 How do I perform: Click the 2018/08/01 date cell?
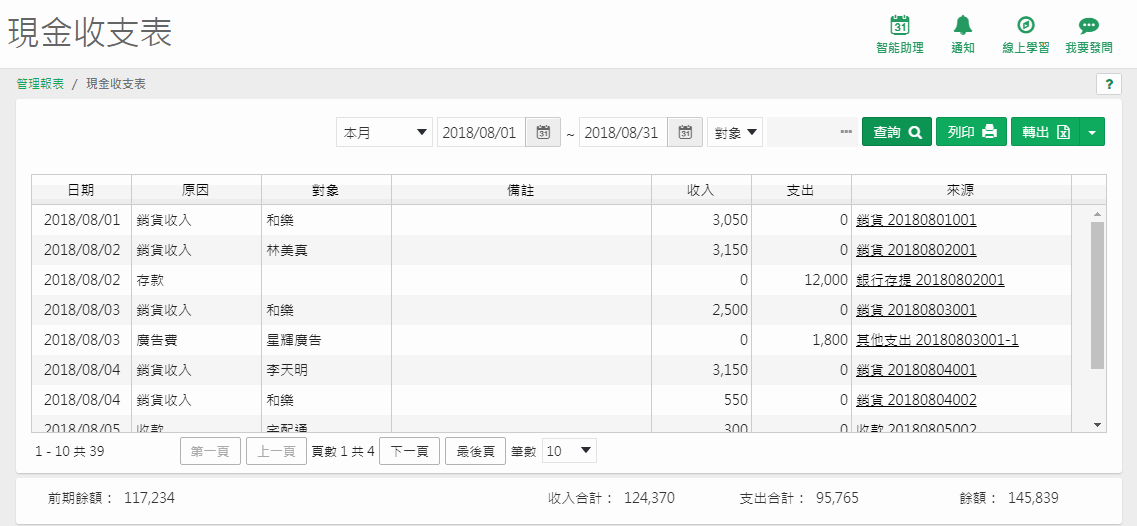tap(81, 220)
